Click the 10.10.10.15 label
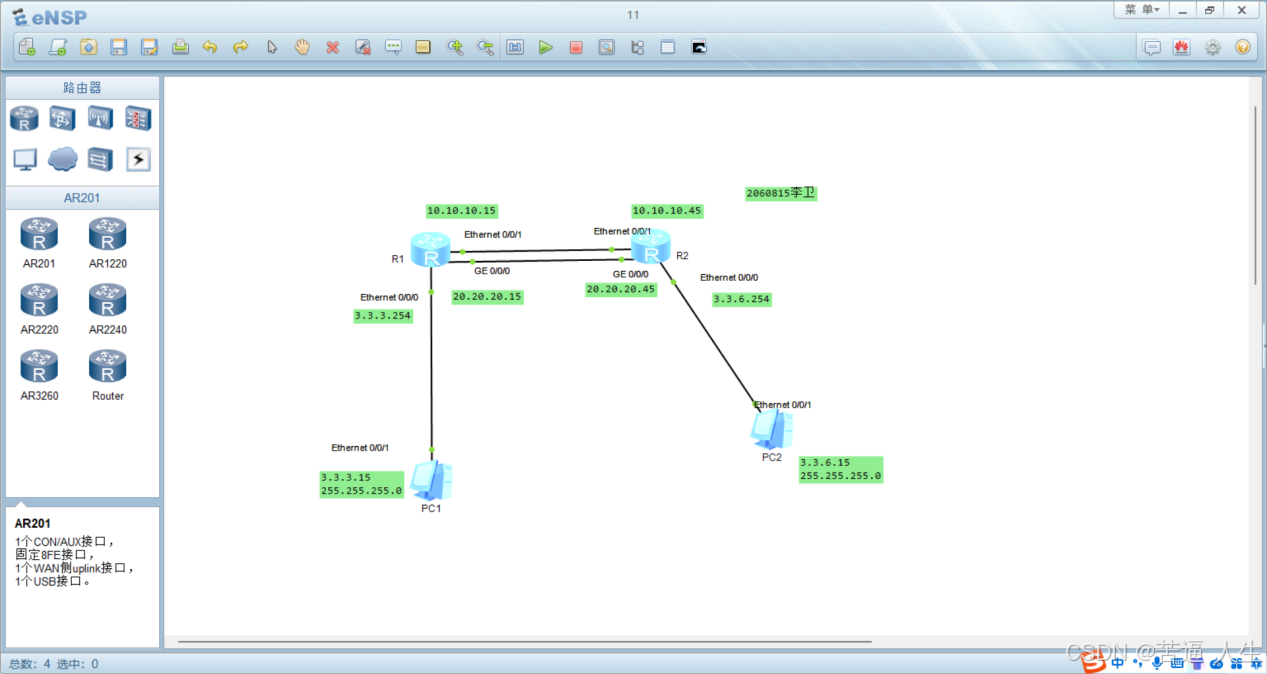This screenshot has width=1267, height=674. 462,211
